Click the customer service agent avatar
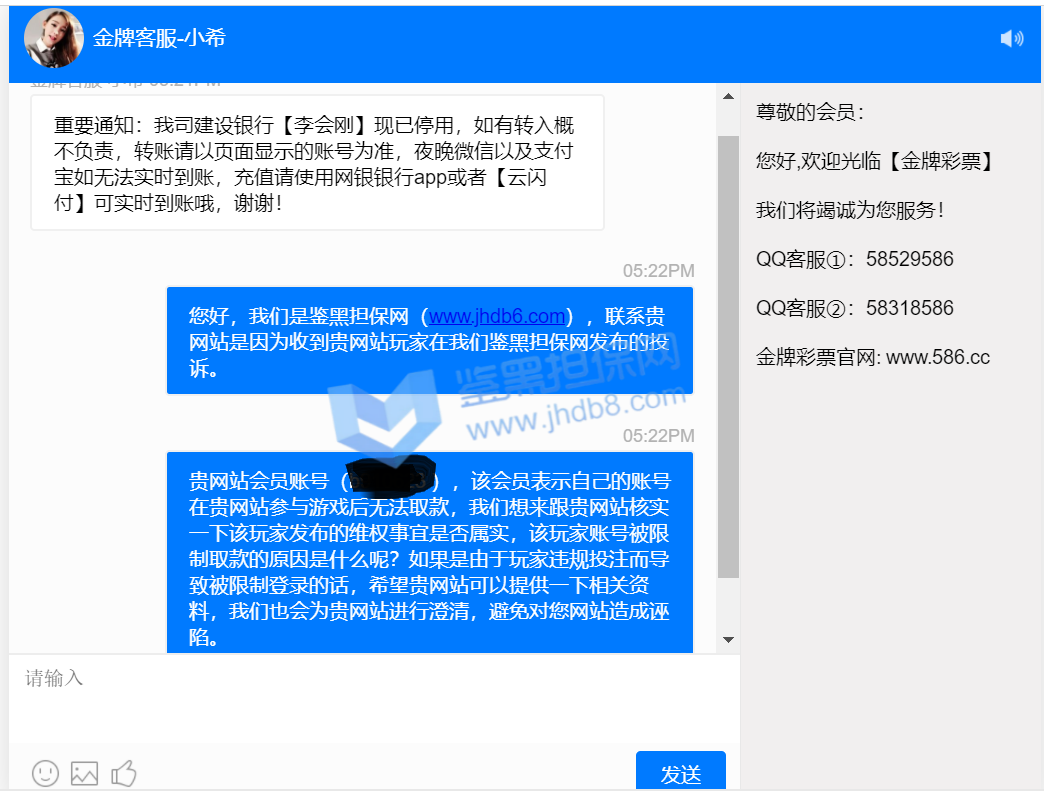This screenshot has height=794, width=1044. click(53, 38)
